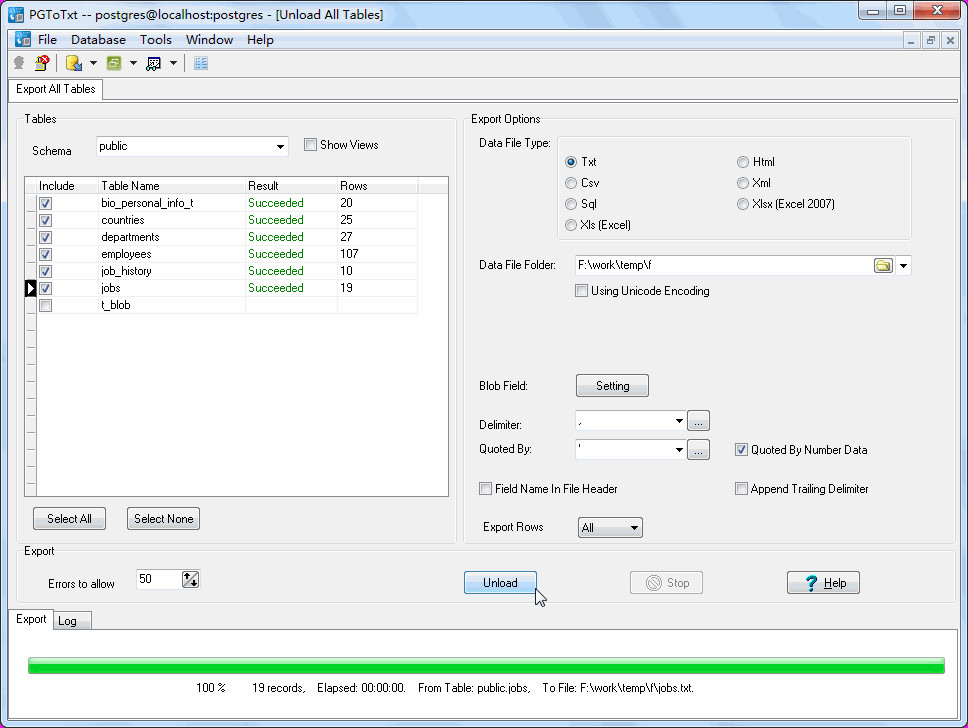
Task: Open dropdown arrow next to scheduler icon
Action: coord(173,63)
